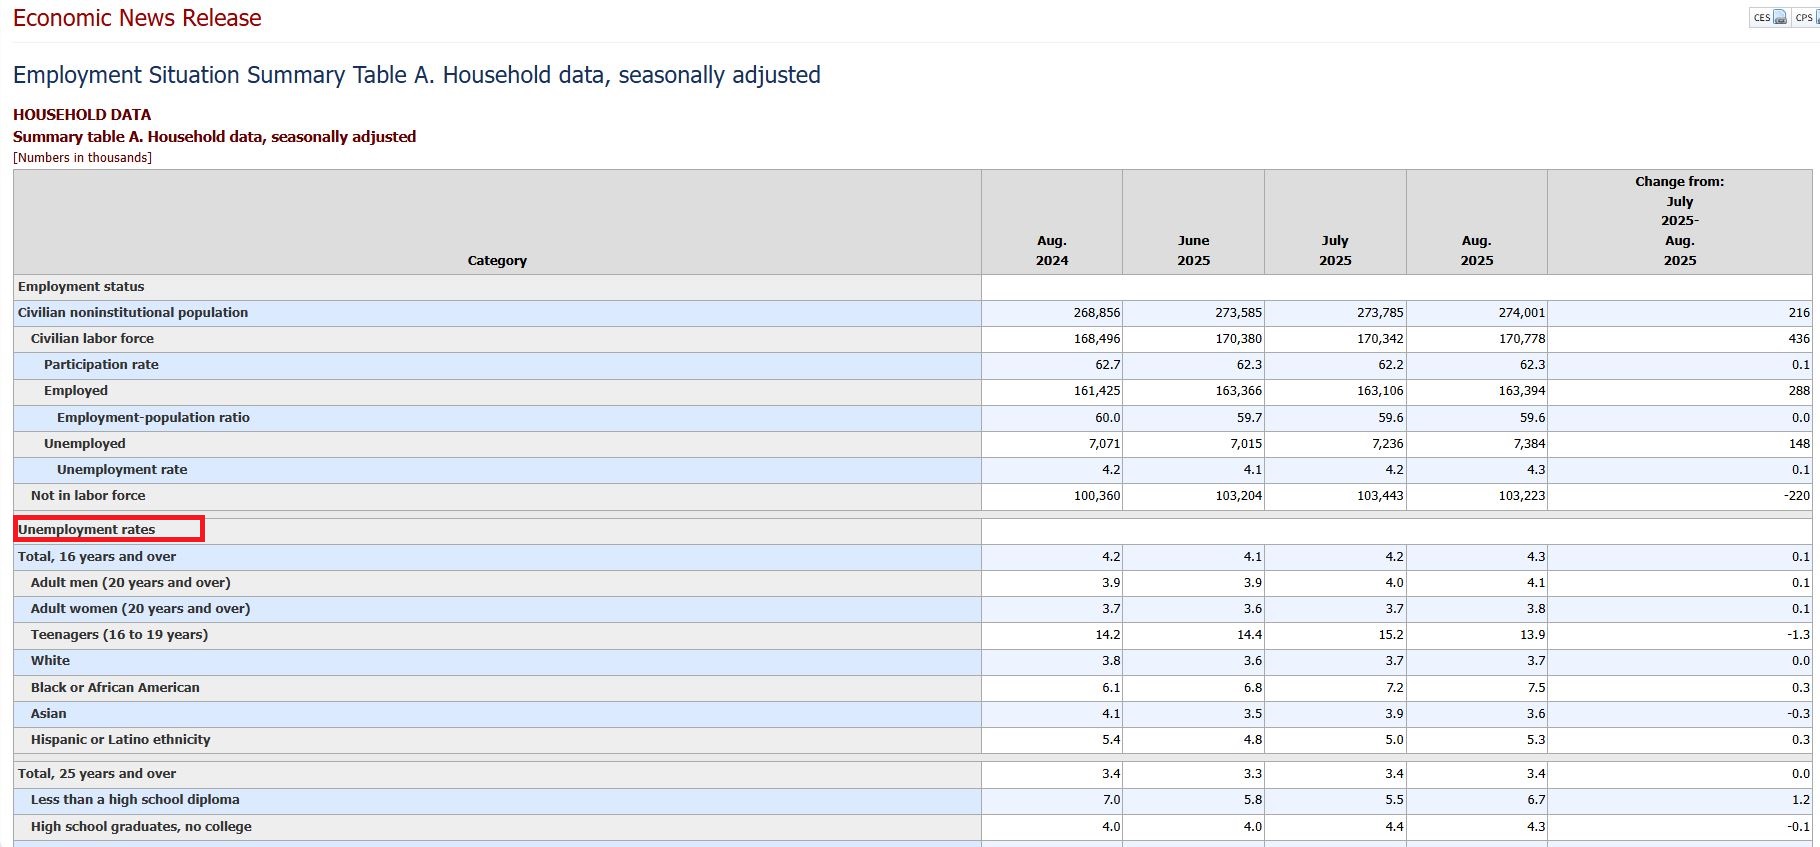Select the 170,778 civilian labor force value
The height and width of the screenshot is (847, 1820).
(x=1522, y=339)
